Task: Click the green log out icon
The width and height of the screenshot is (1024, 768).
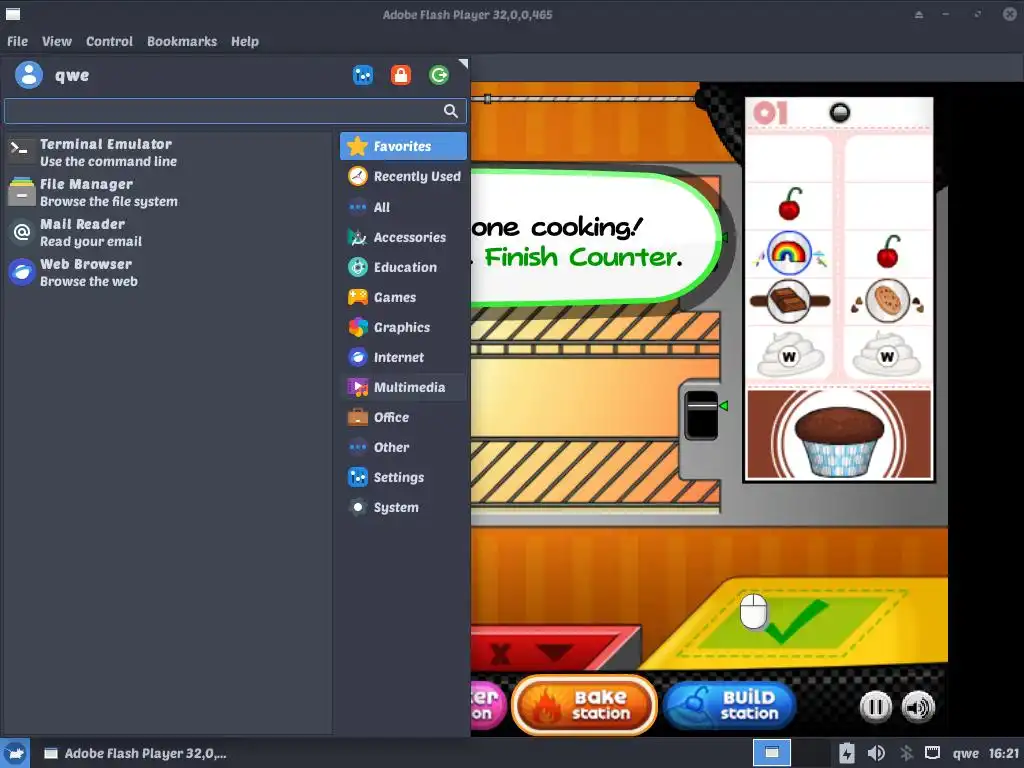Action: (x=439, y=75)
